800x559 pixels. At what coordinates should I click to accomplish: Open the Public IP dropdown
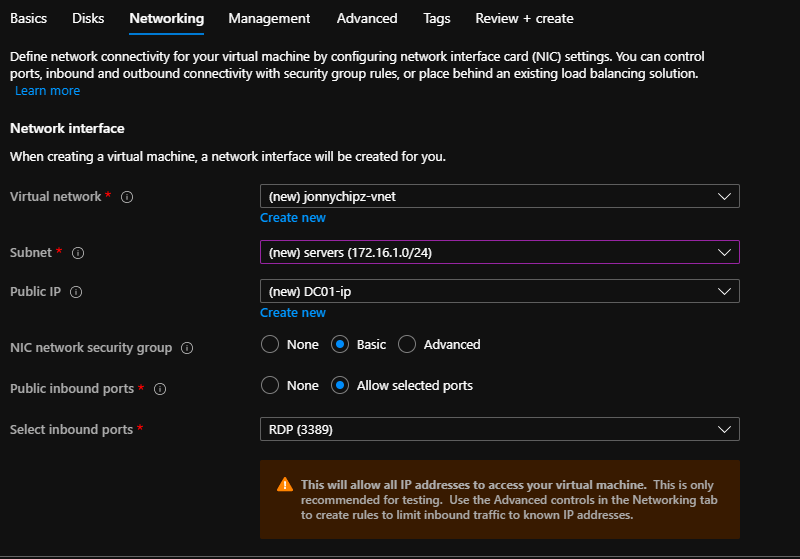pos(499,291)
